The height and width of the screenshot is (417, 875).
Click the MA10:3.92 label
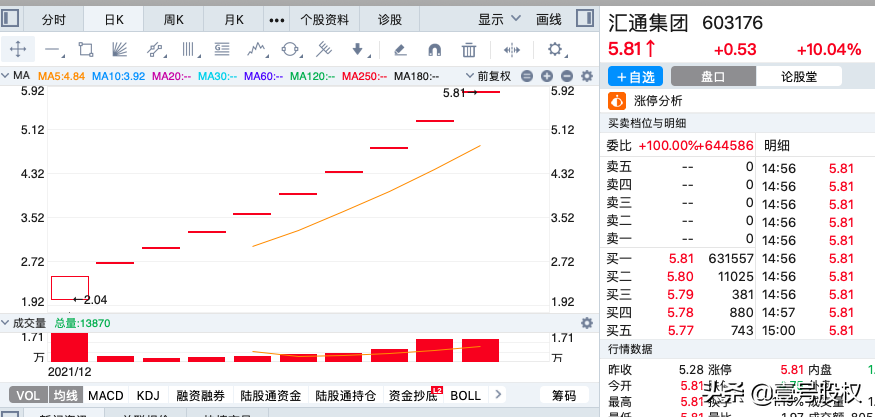118,76
